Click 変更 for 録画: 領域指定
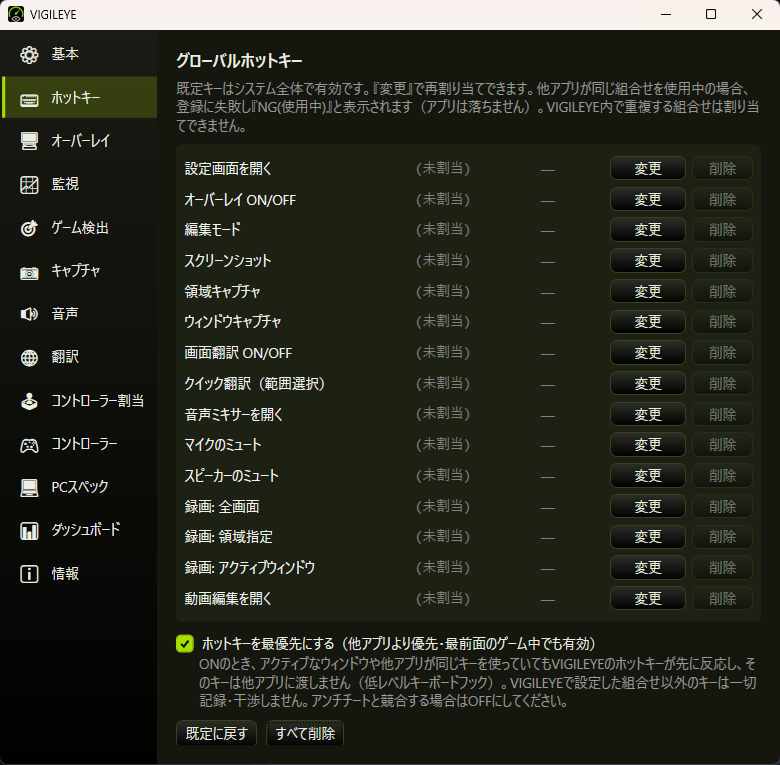This screenshot has height=765, width=780. (648, 537)
